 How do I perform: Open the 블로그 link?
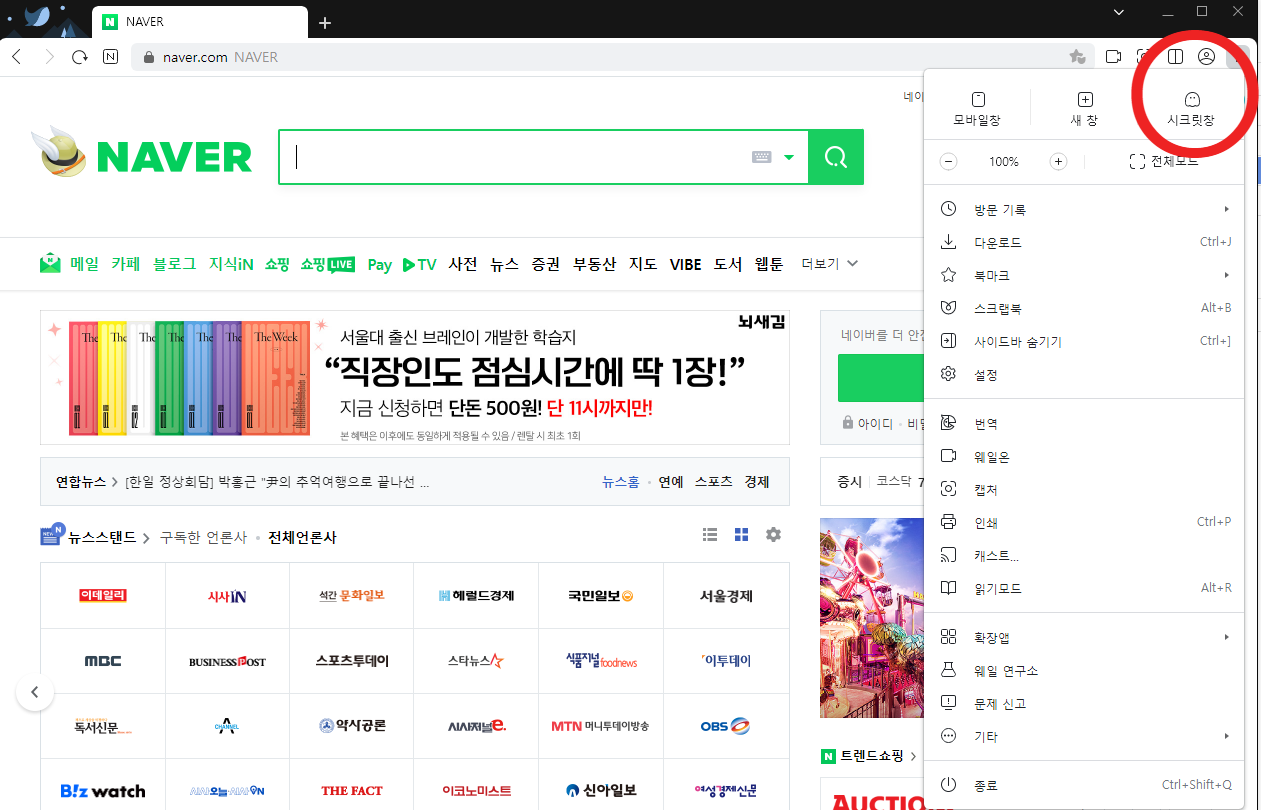[174, 264]
